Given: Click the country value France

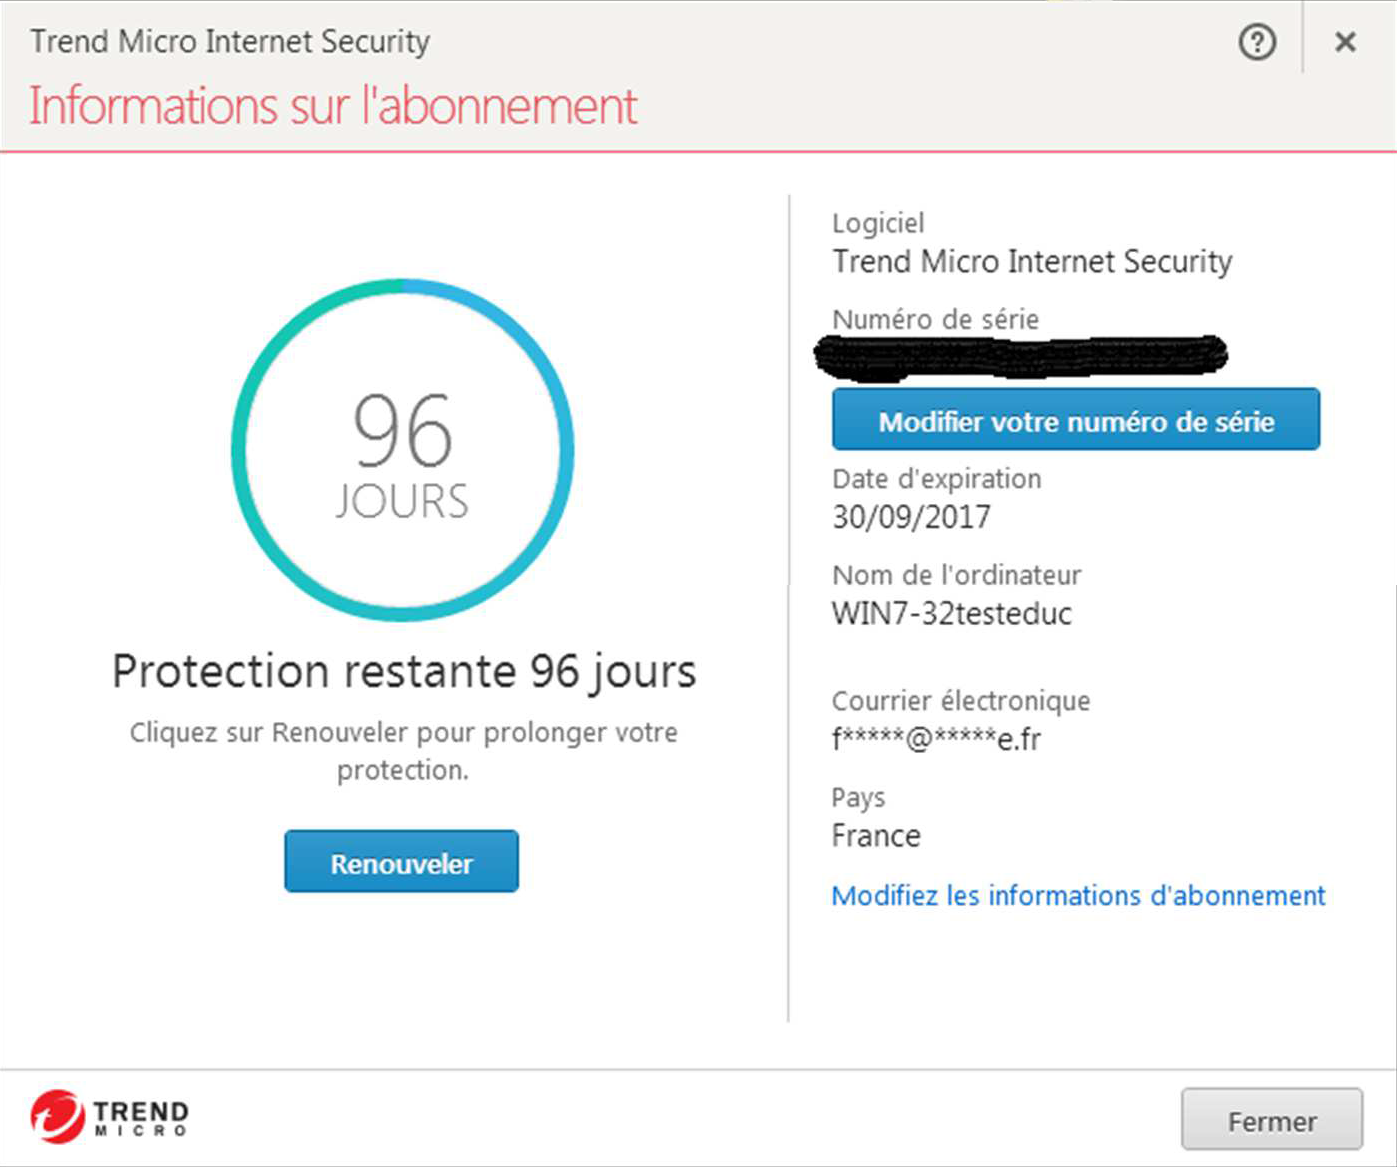Looking at the screenshot, I should [876, 835].
